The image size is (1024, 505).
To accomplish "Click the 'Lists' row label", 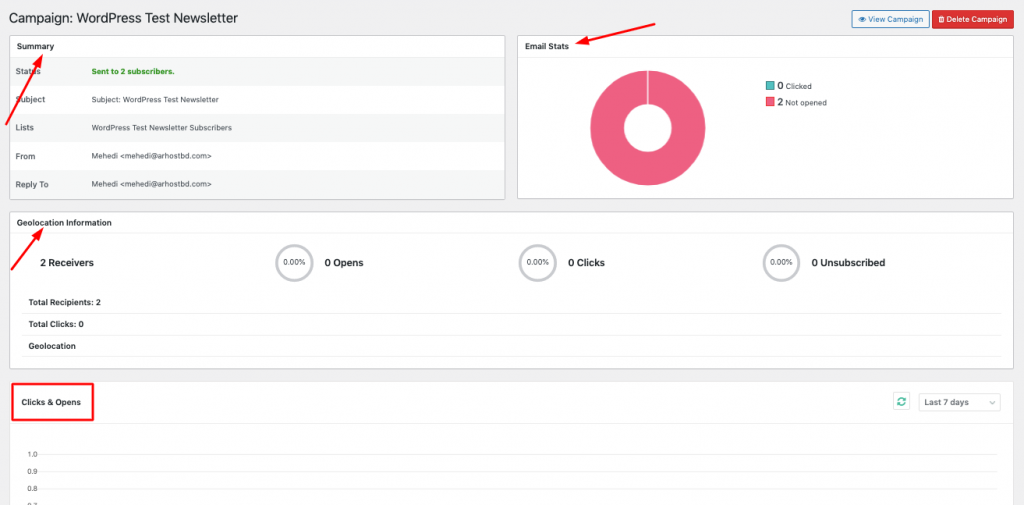I will [x=25, y=128].
